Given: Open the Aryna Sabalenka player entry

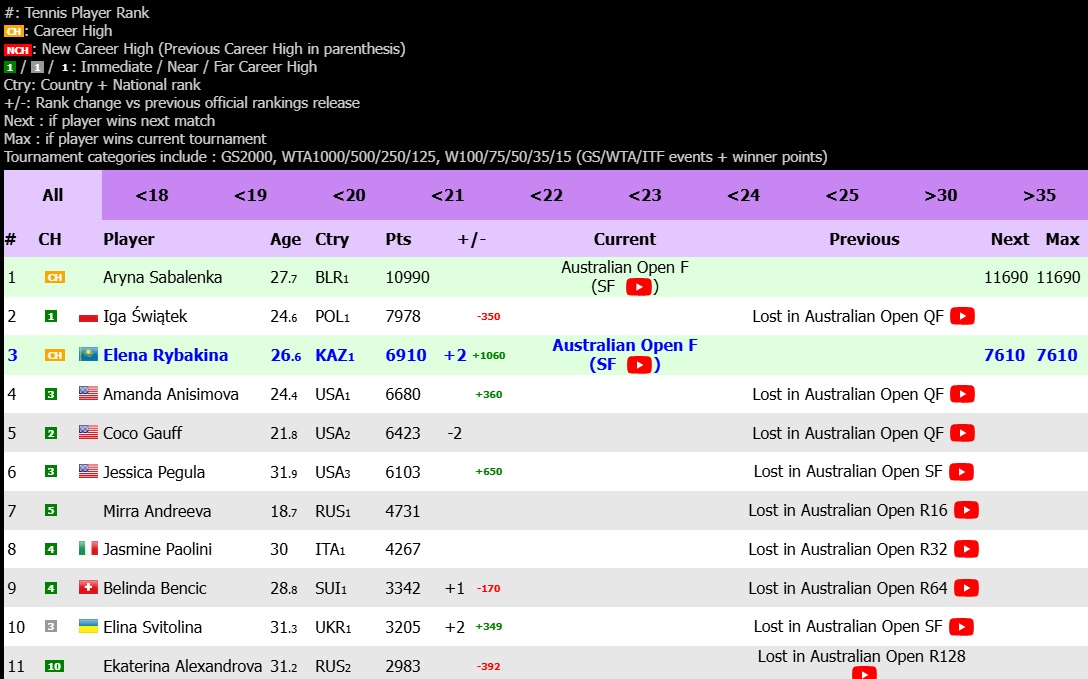Looking at the screenshot, I should pyautogui.click(x=162, y=277).
